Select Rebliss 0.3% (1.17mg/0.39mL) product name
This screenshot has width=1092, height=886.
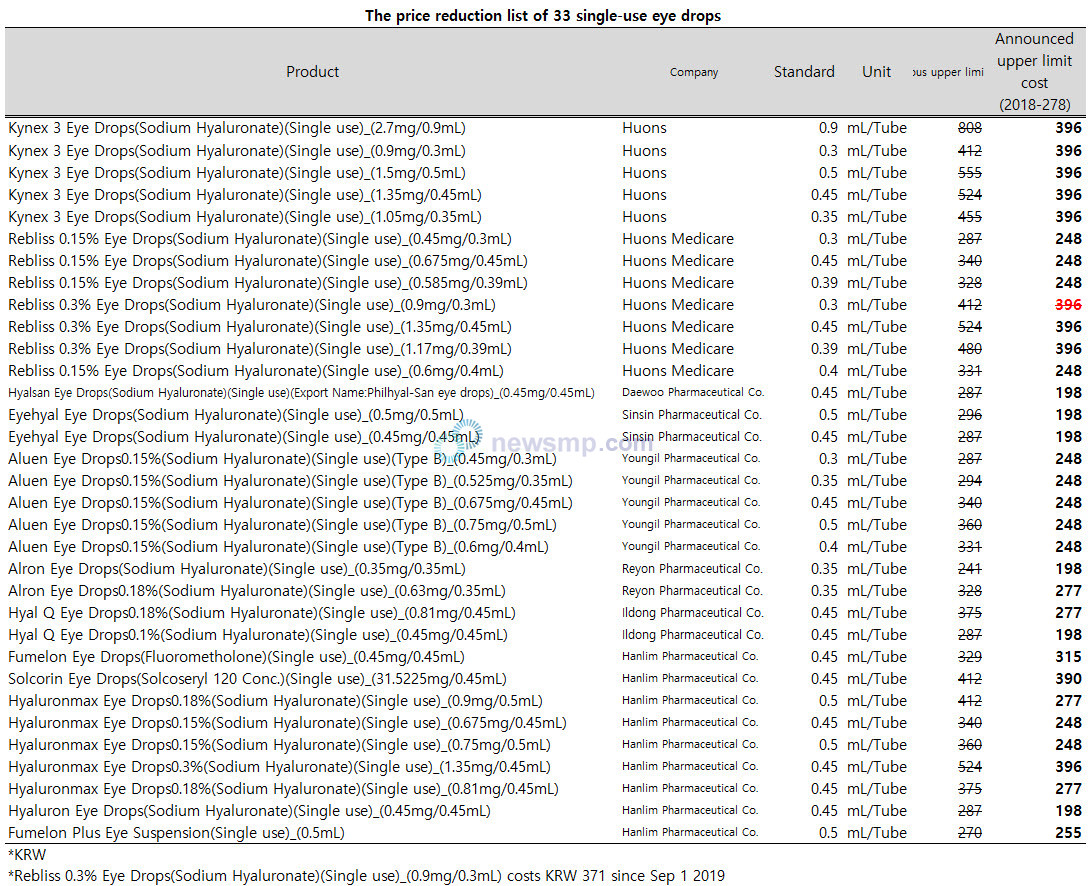[260, 349]
